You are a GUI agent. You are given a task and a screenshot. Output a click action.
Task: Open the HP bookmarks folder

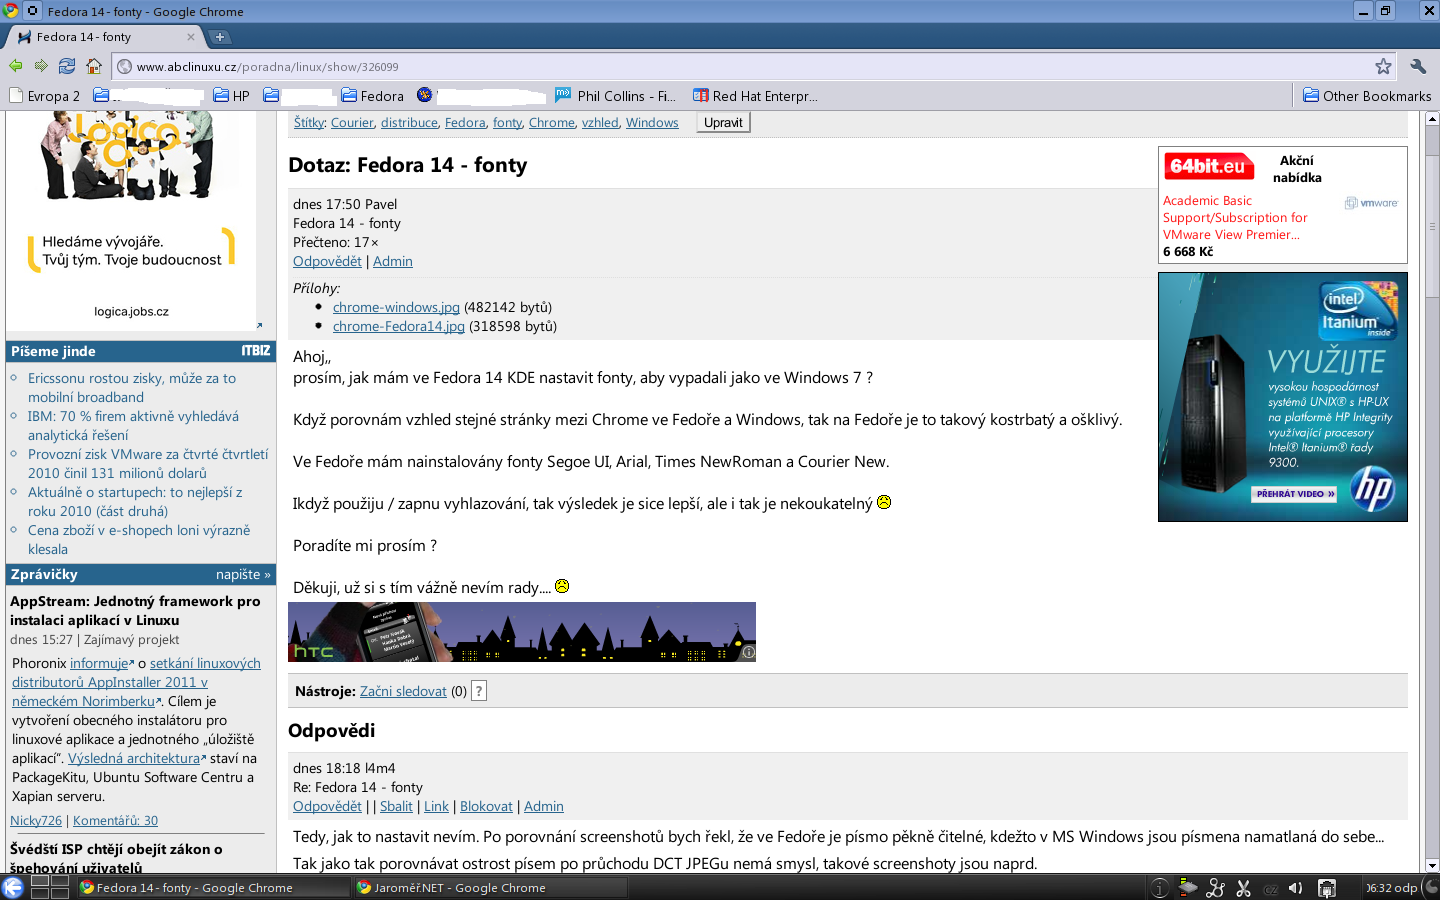click(232, 96)
